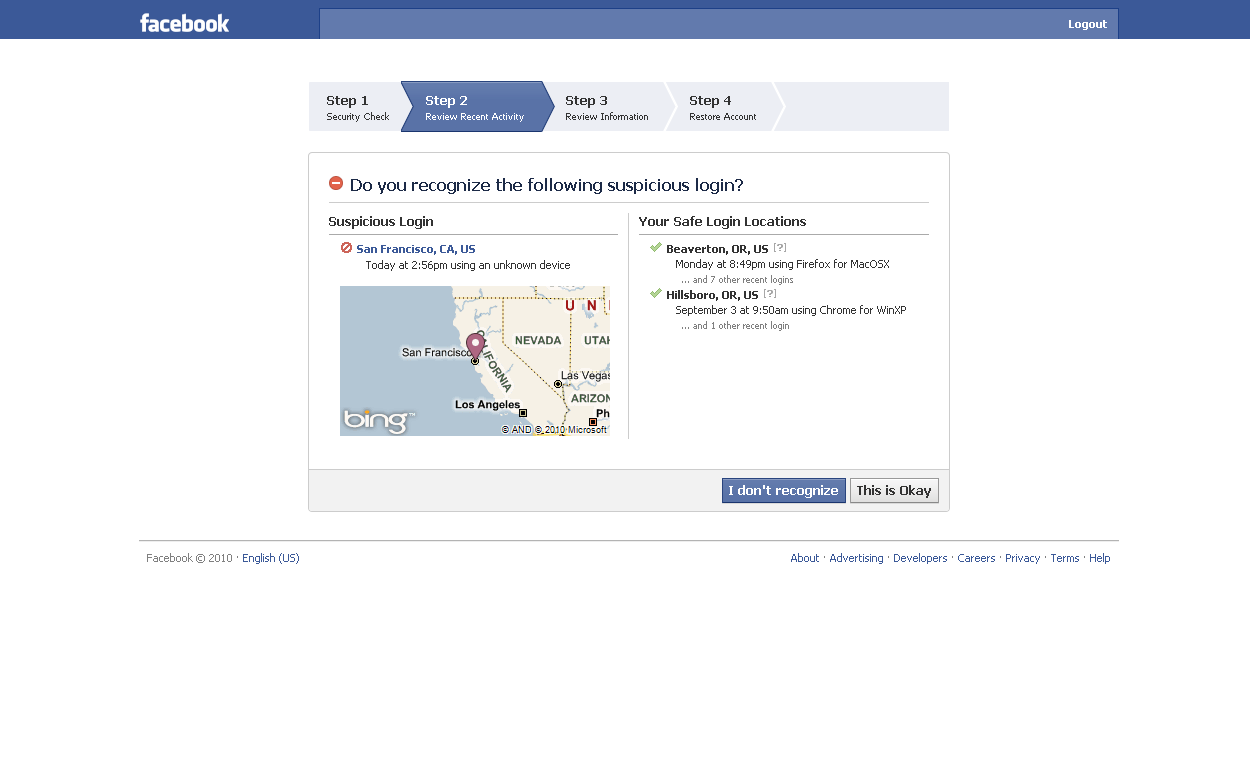Click the green checkmark beside Beaverton
Screen dimensions: 1250x779
(656, 247)
